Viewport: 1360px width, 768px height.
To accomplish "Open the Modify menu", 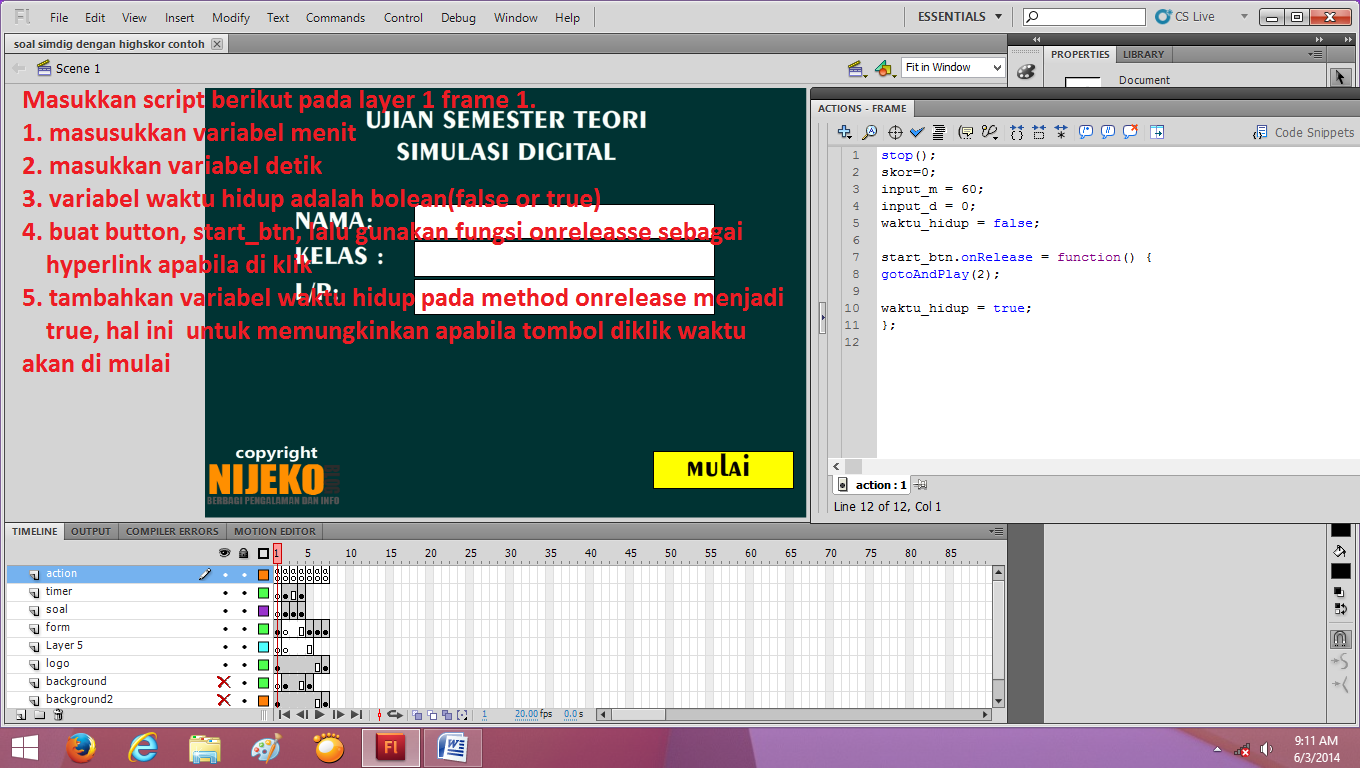I will 230,17.
